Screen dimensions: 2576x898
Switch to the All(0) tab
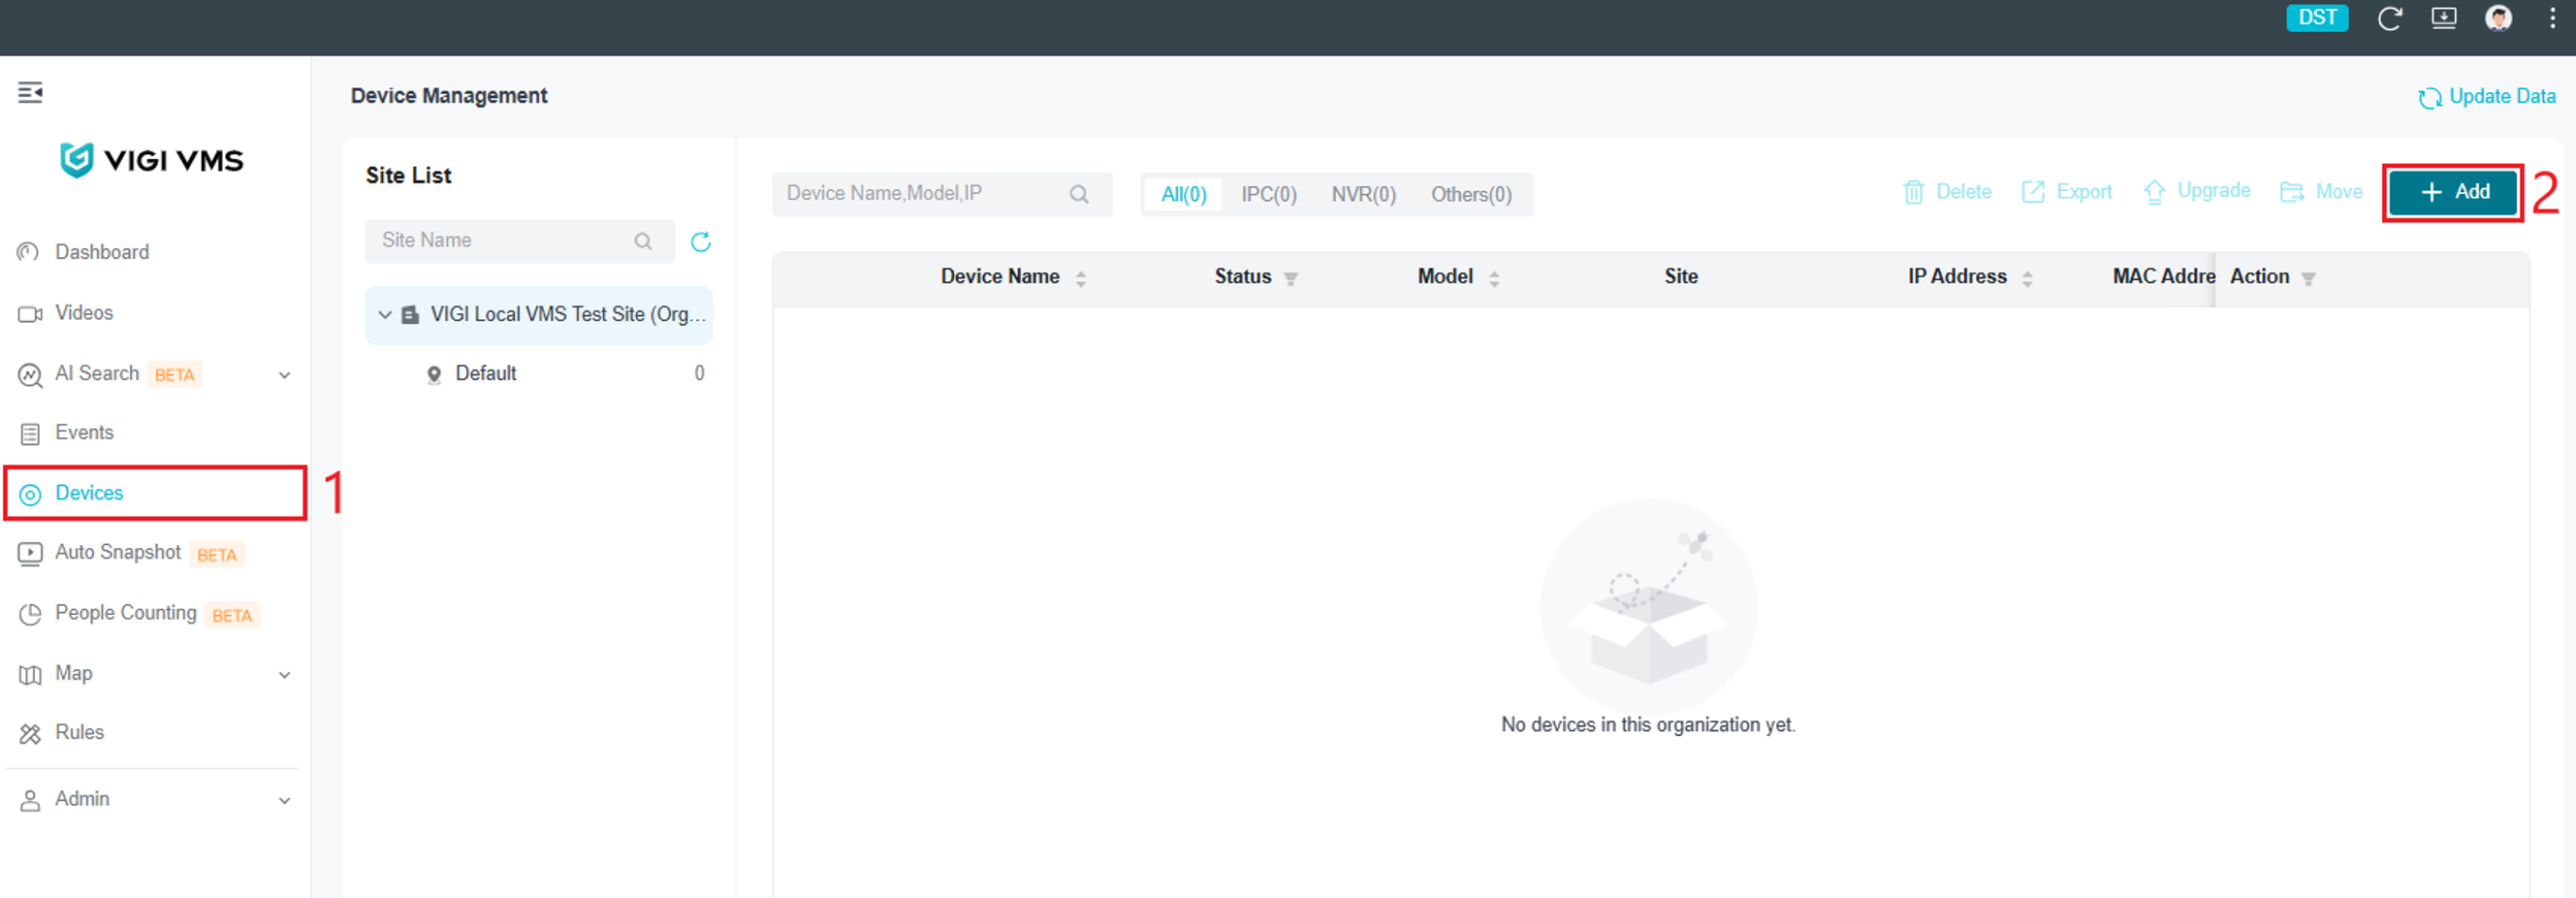point(1183,194)
